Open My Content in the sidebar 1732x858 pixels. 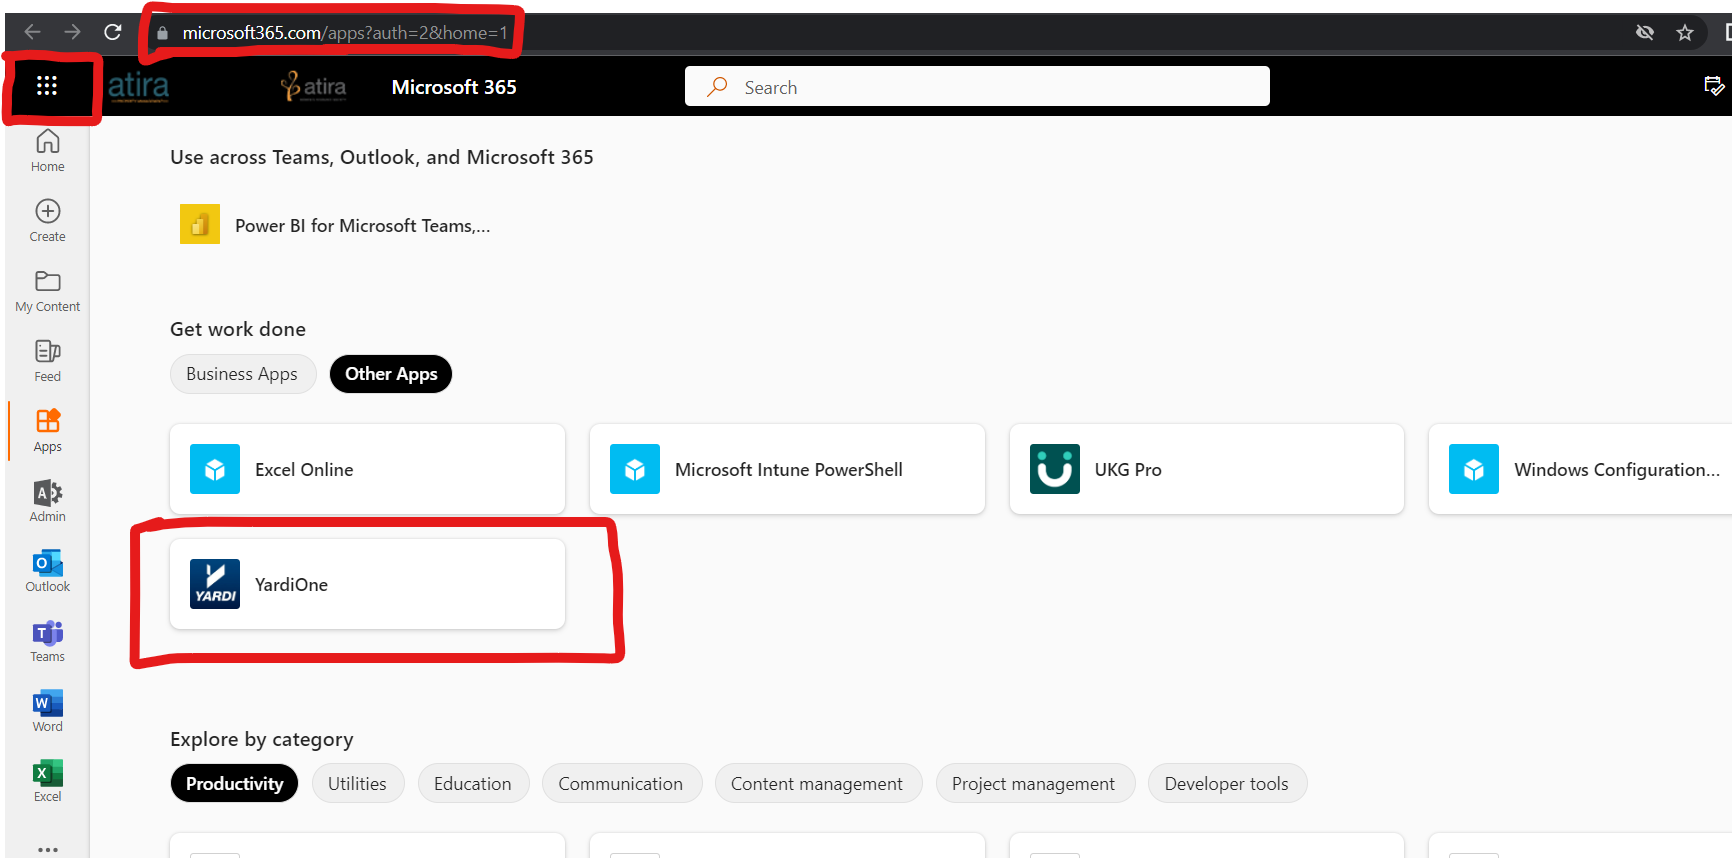47,291
